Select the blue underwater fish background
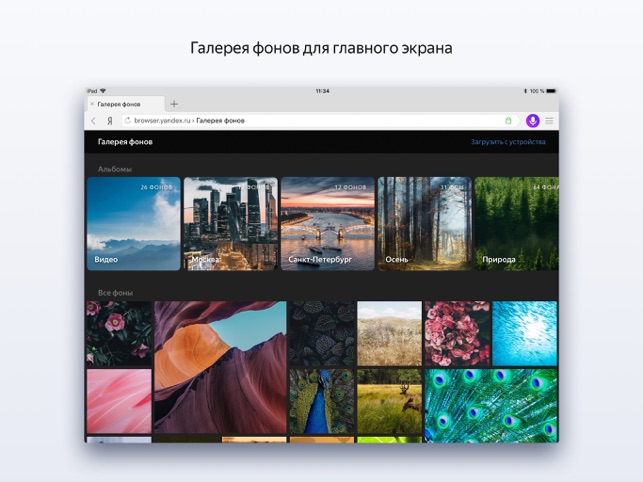Viewport: 643px width, 482px height. [x=524, y=334]
